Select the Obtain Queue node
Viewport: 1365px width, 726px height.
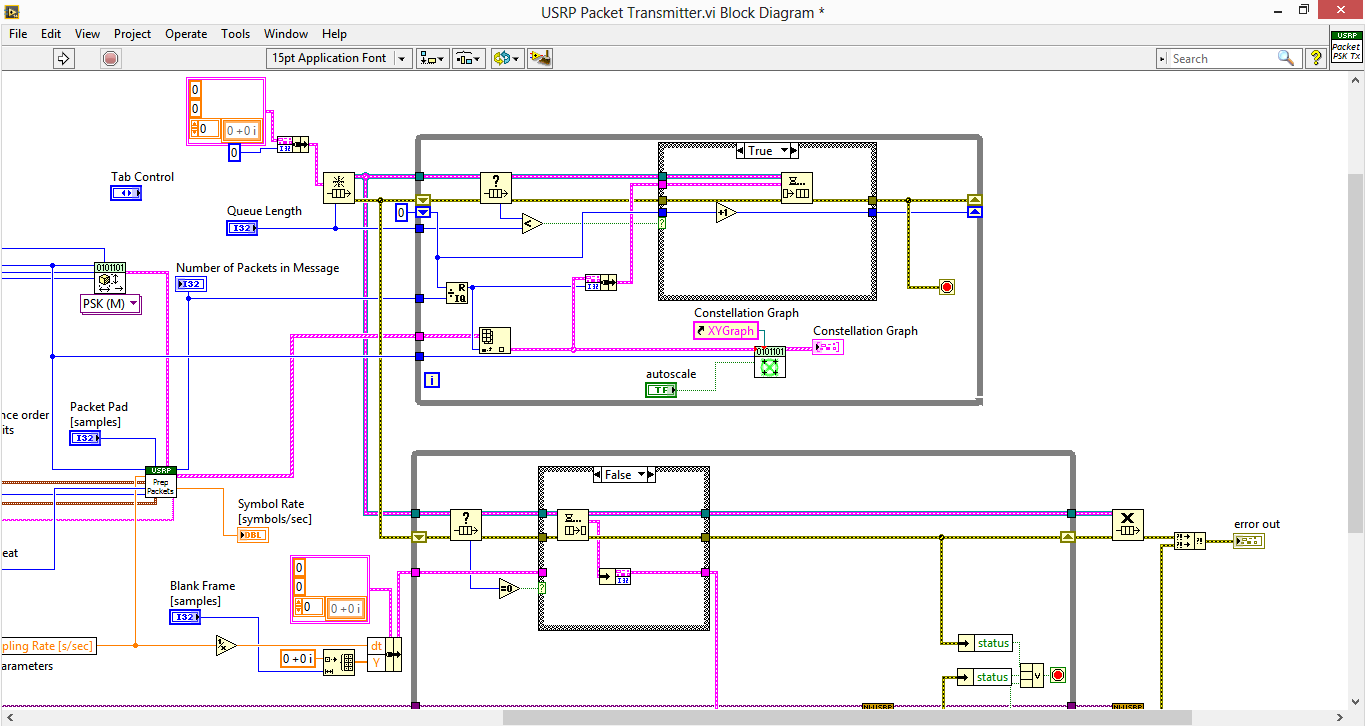pos(338,188)
